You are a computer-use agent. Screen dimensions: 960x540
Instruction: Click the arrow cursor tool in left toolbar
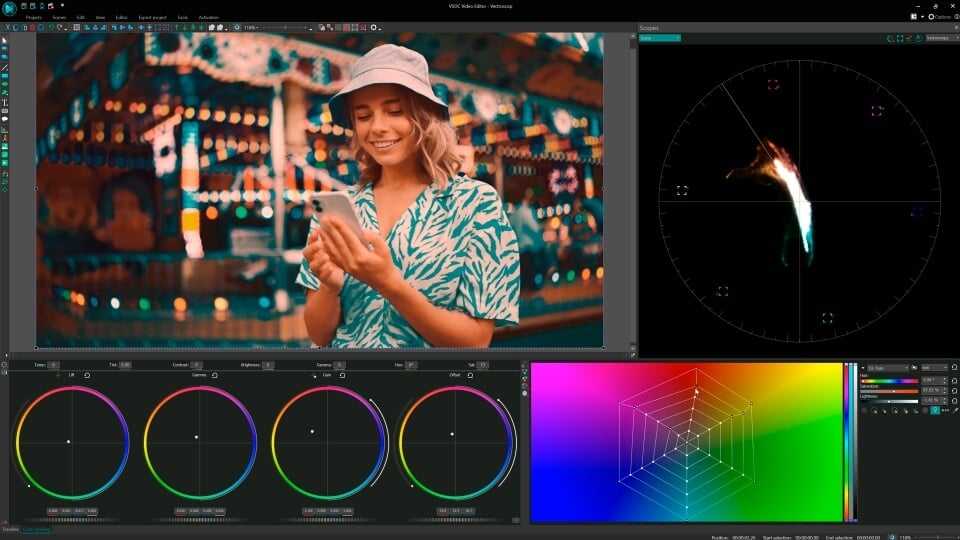point(4,41)
